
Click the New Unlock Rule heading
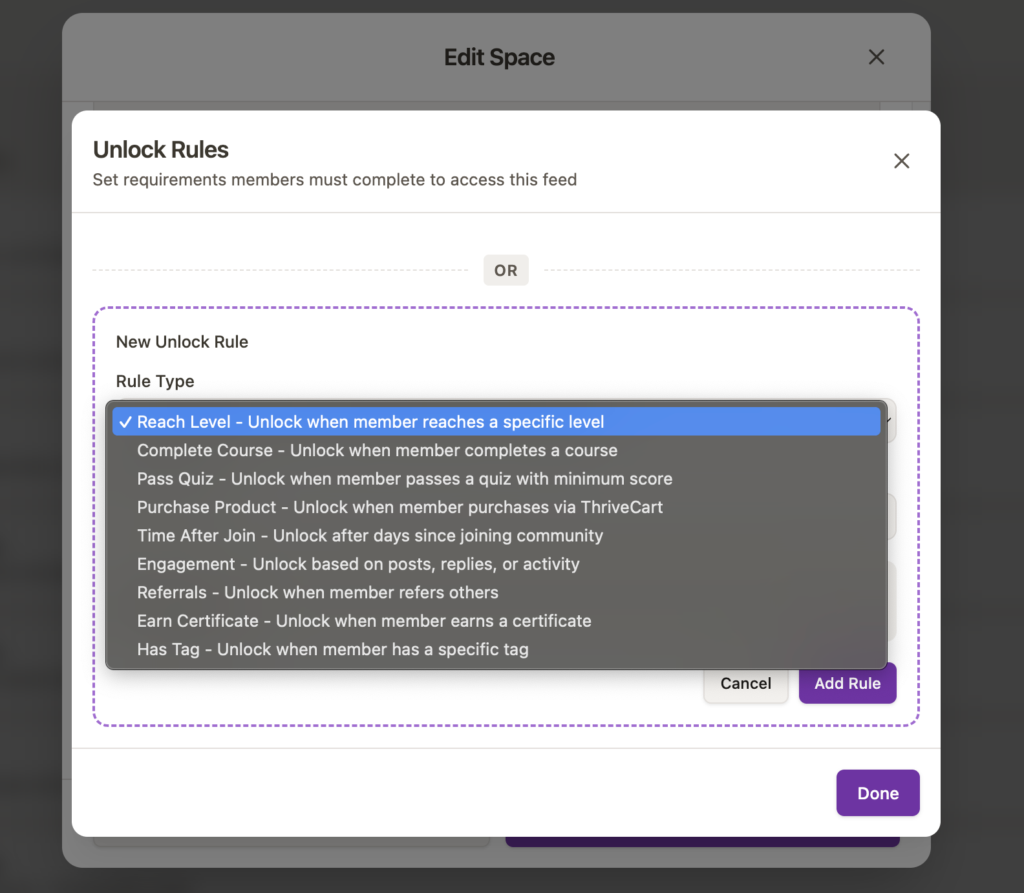(182, 342)
